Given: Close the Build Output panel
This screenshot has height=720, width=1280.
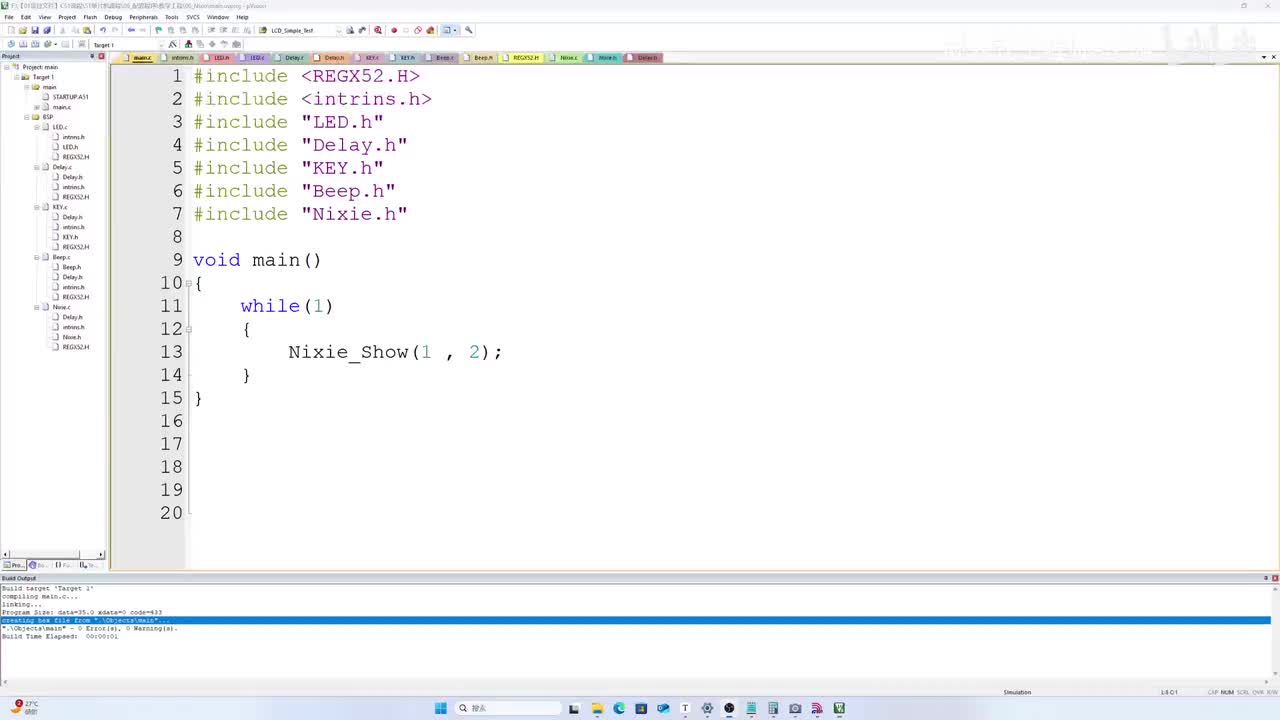Looking at the screenshot, I should tap(1275, 578).
